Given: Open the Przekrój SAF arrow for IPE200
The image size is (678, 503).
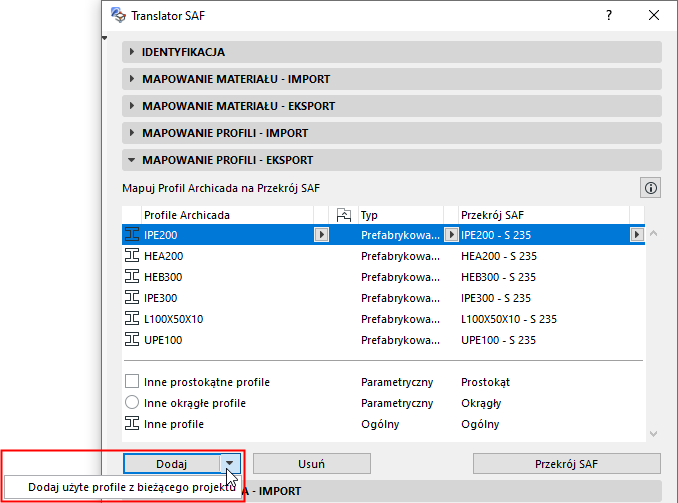Looking at the screenshot, I should 636,235.
